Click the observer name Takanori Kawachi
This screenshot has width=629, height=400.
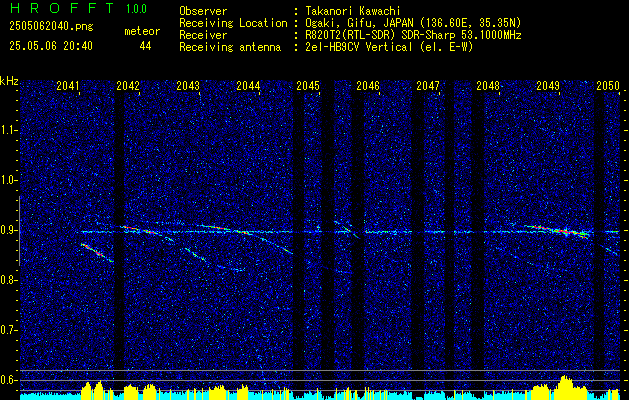click(x=353, y=11)
